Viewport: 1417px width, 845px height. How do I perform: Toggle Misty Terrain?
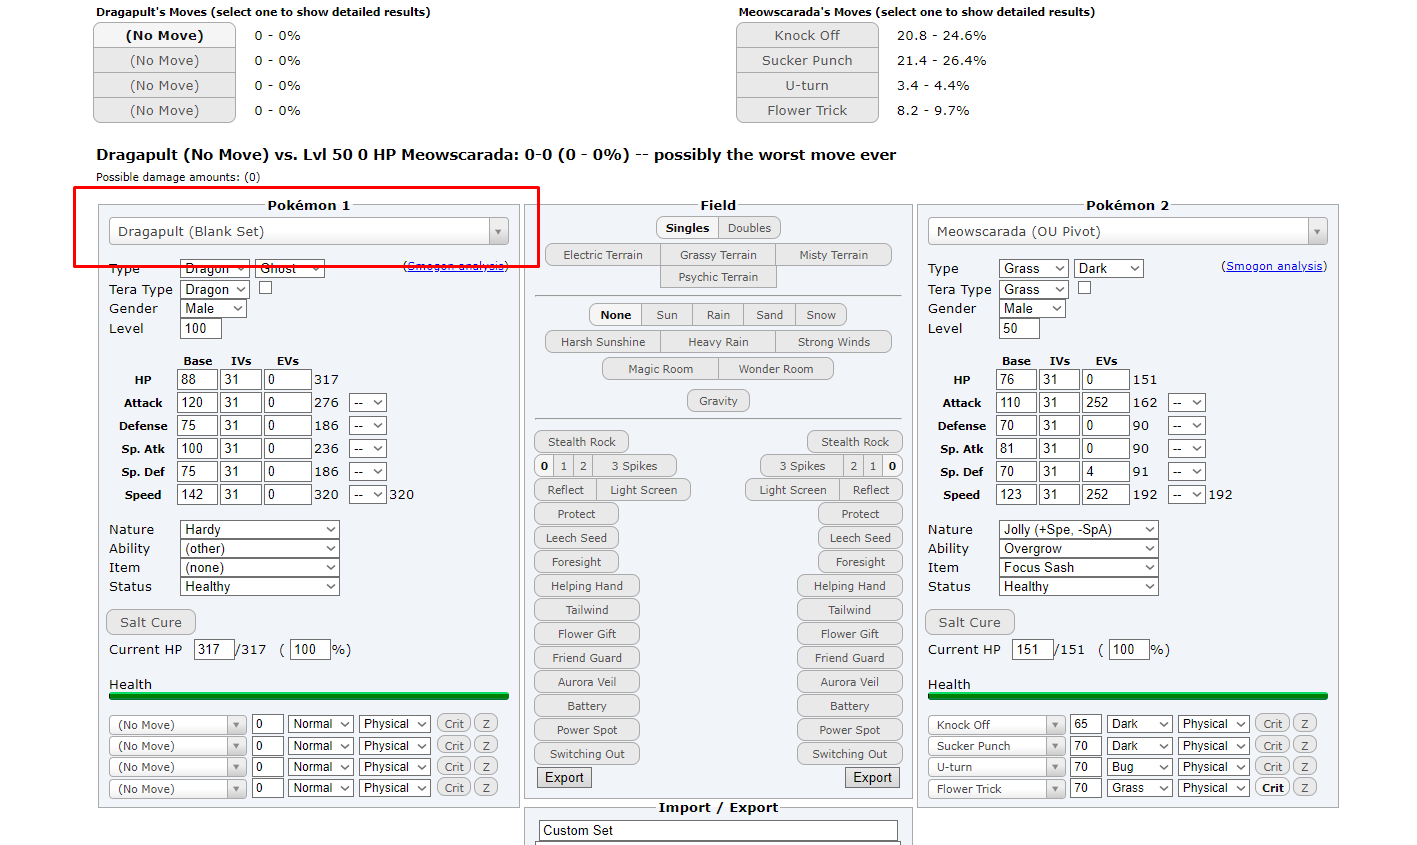pyautogui.click(x=833, y=255)
